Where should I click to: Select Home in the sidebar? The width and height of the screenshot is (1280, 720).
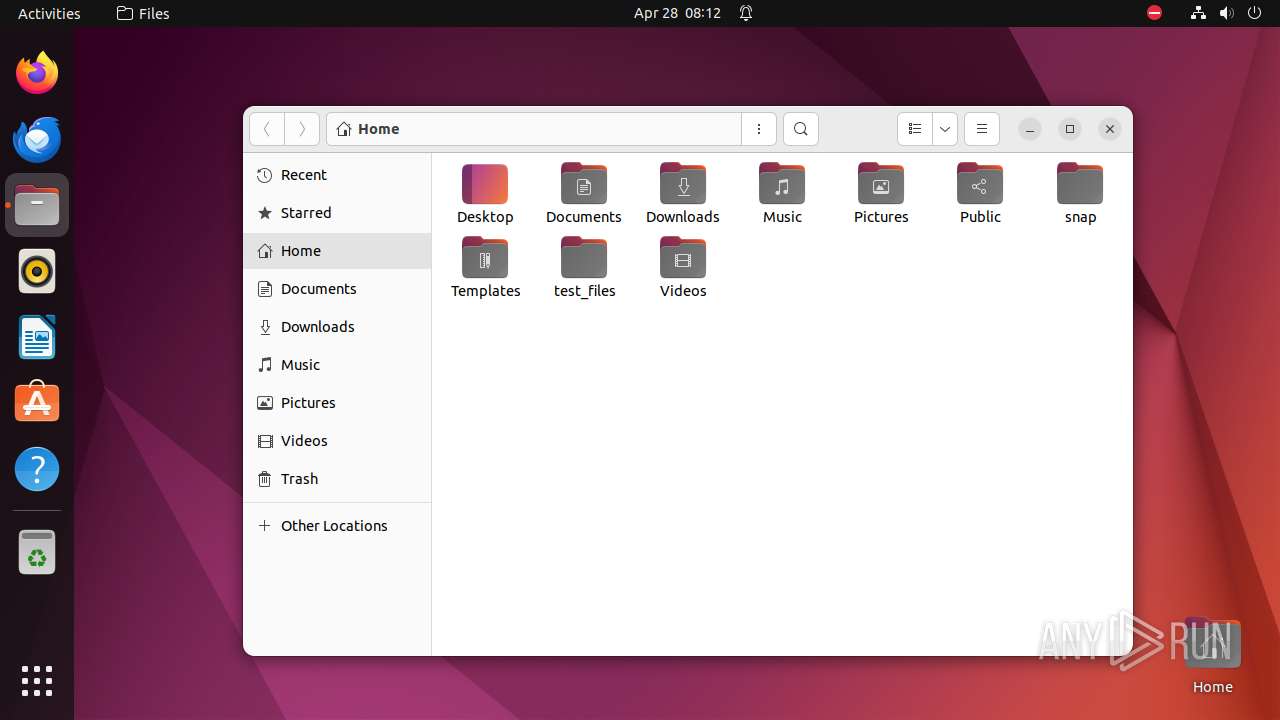click(x=337, y=251)
